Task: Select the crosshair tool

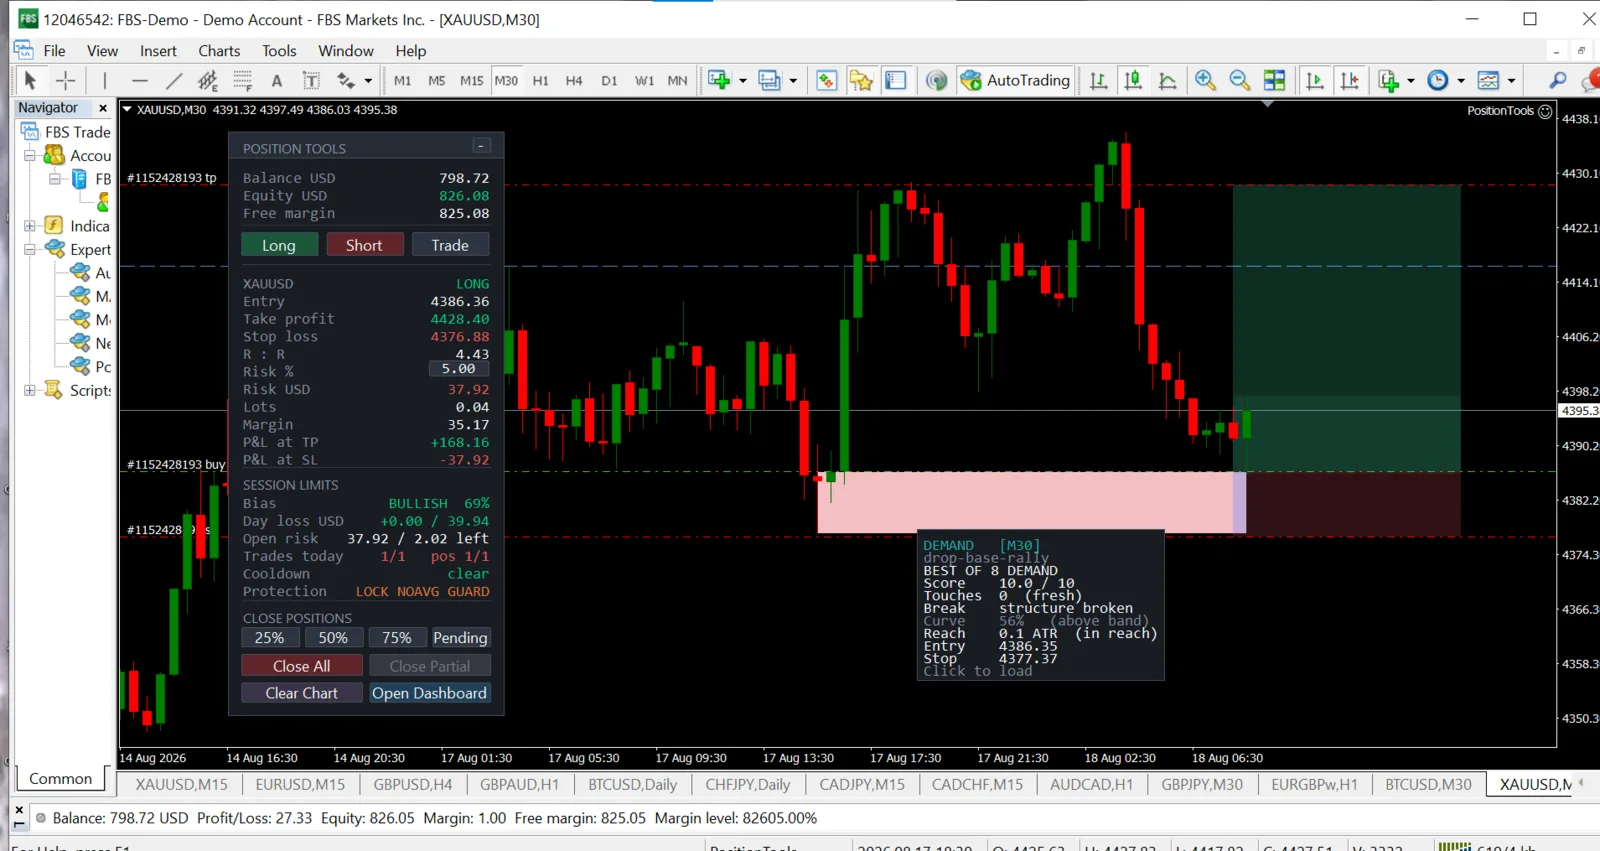Action: 66,80
